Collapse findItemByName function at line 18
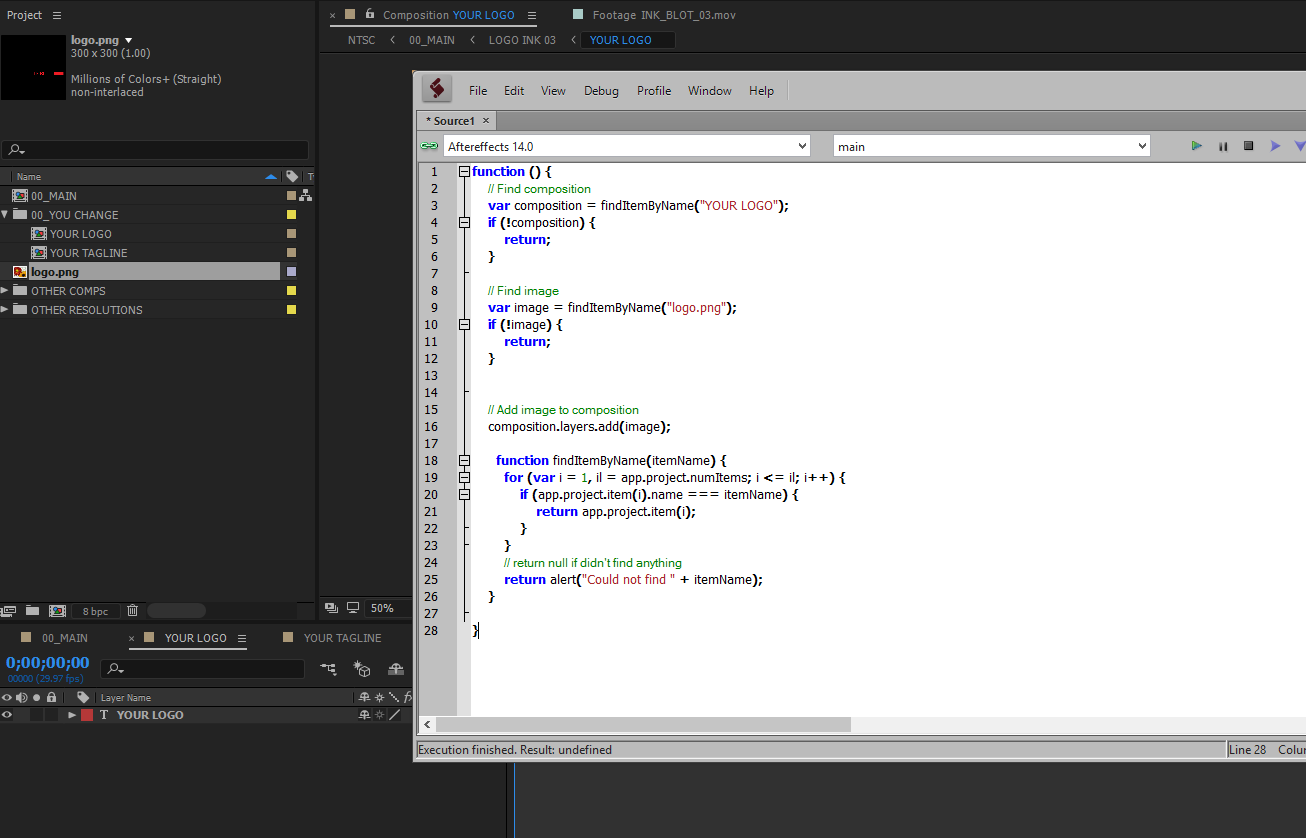This screenshot has width=1306, height=838. click(x=464, y=461)
